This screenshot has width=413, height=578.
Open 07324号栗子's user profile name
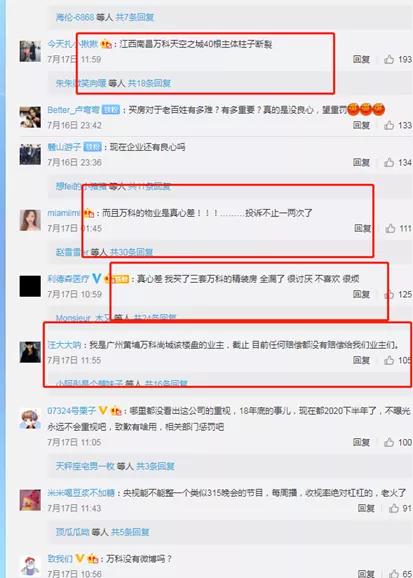(72, 411)
